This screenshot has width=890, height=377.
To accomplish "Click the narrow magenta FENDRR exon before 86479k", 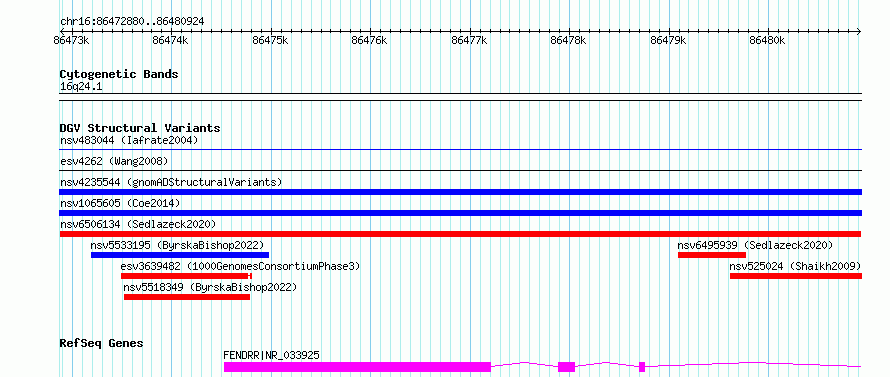I will coord(642,367).
